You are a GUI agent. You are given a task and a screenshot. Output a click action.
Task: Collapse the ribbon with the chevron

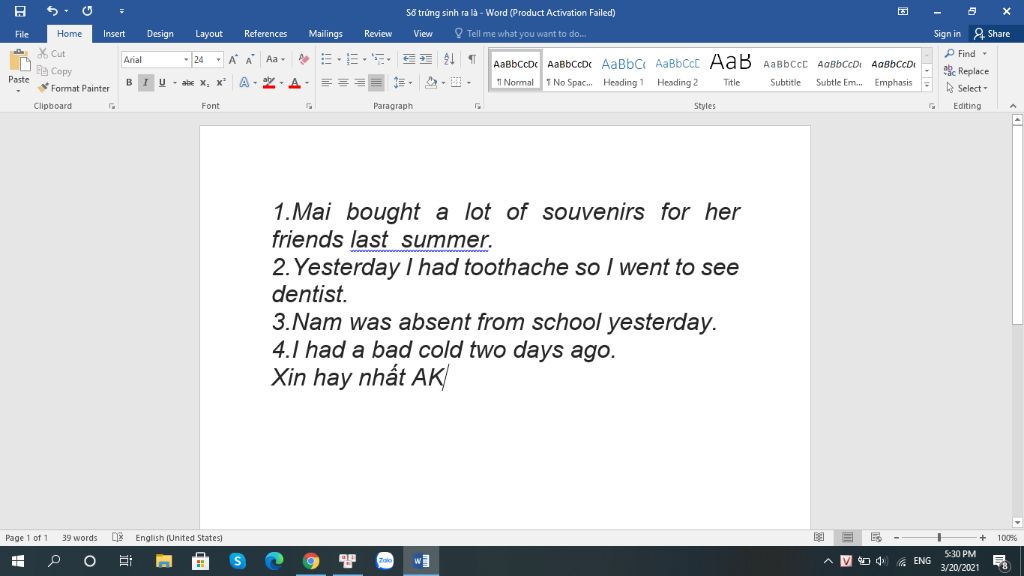point(1013,106)
